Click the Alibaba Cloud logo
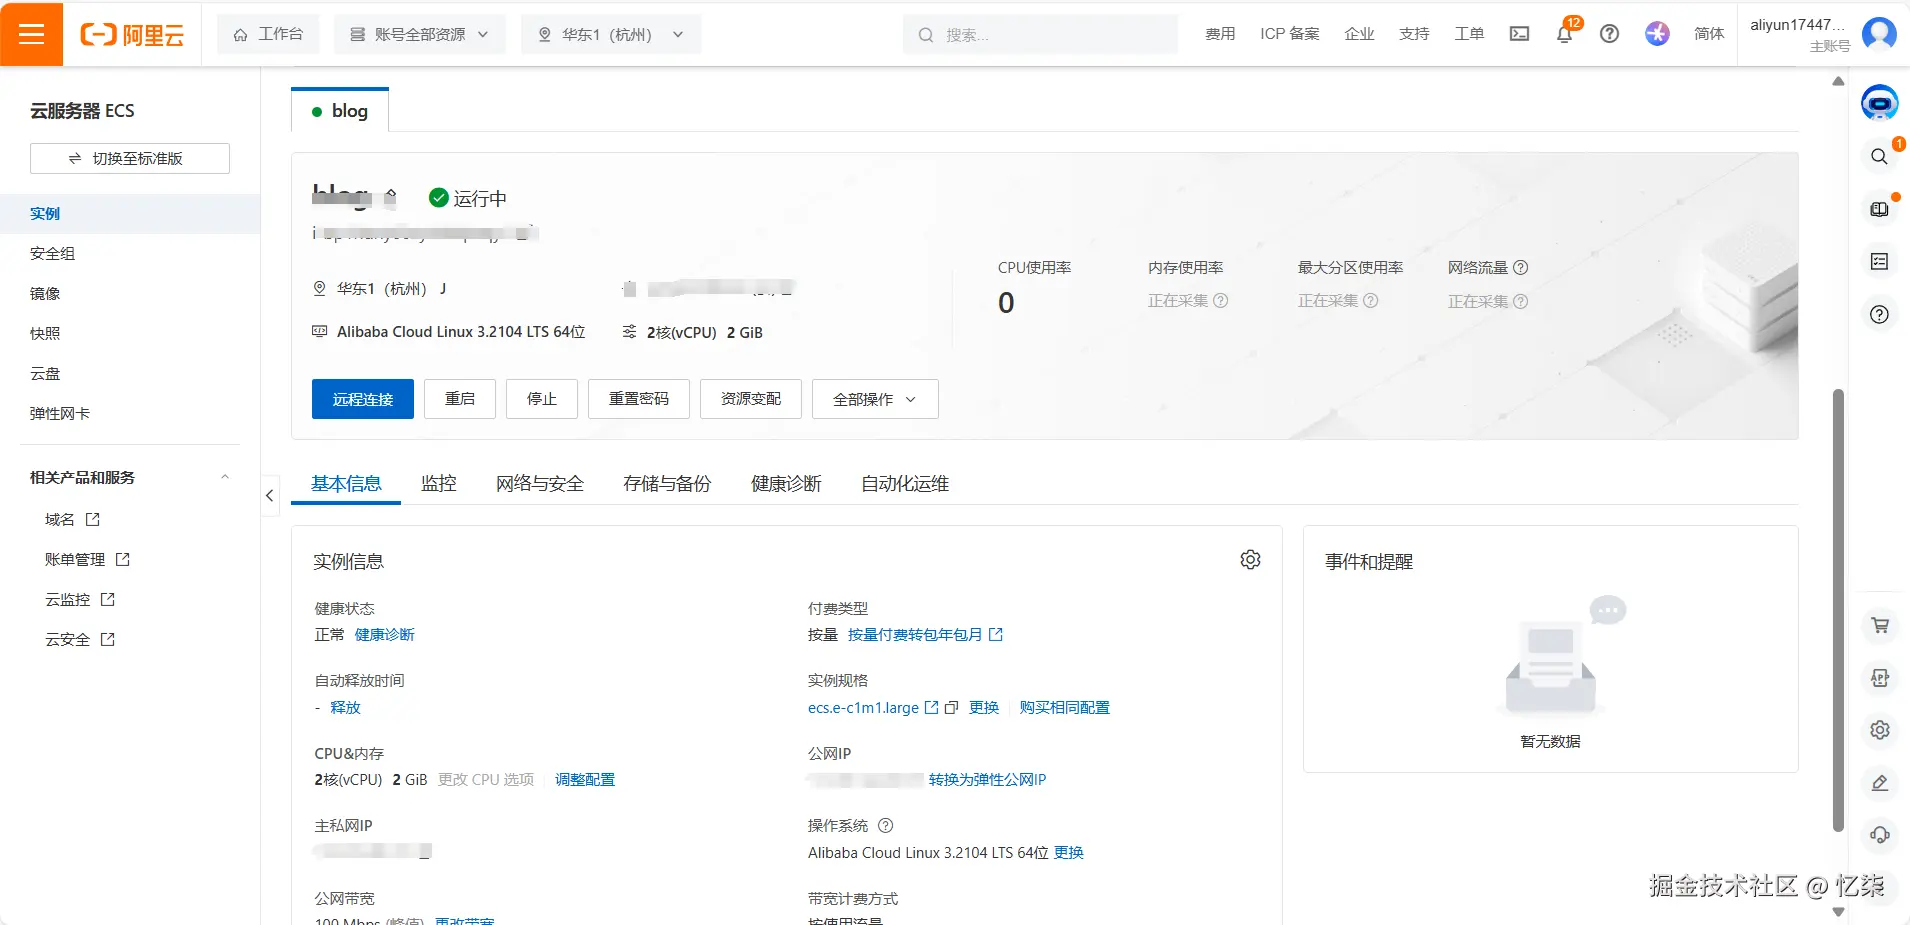 click(x=132, y=35)
